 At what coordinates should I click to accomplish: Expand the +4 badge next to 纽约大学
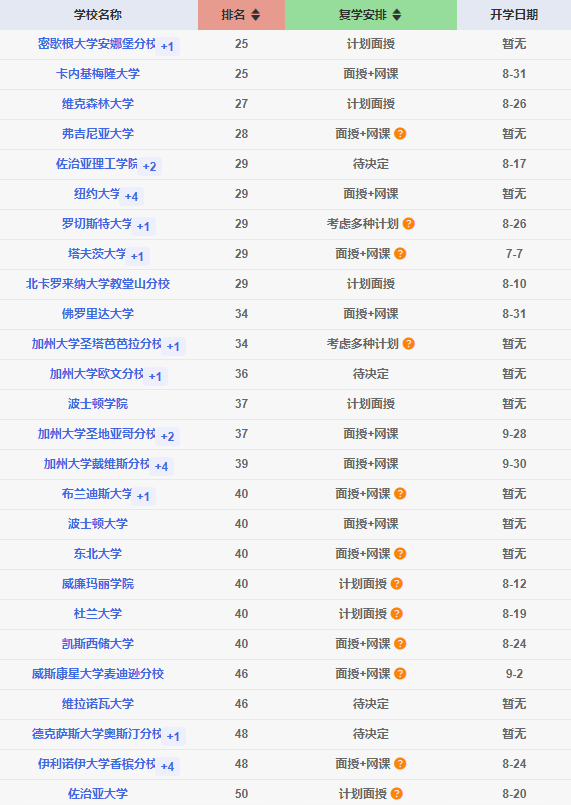tap(131, 196)
